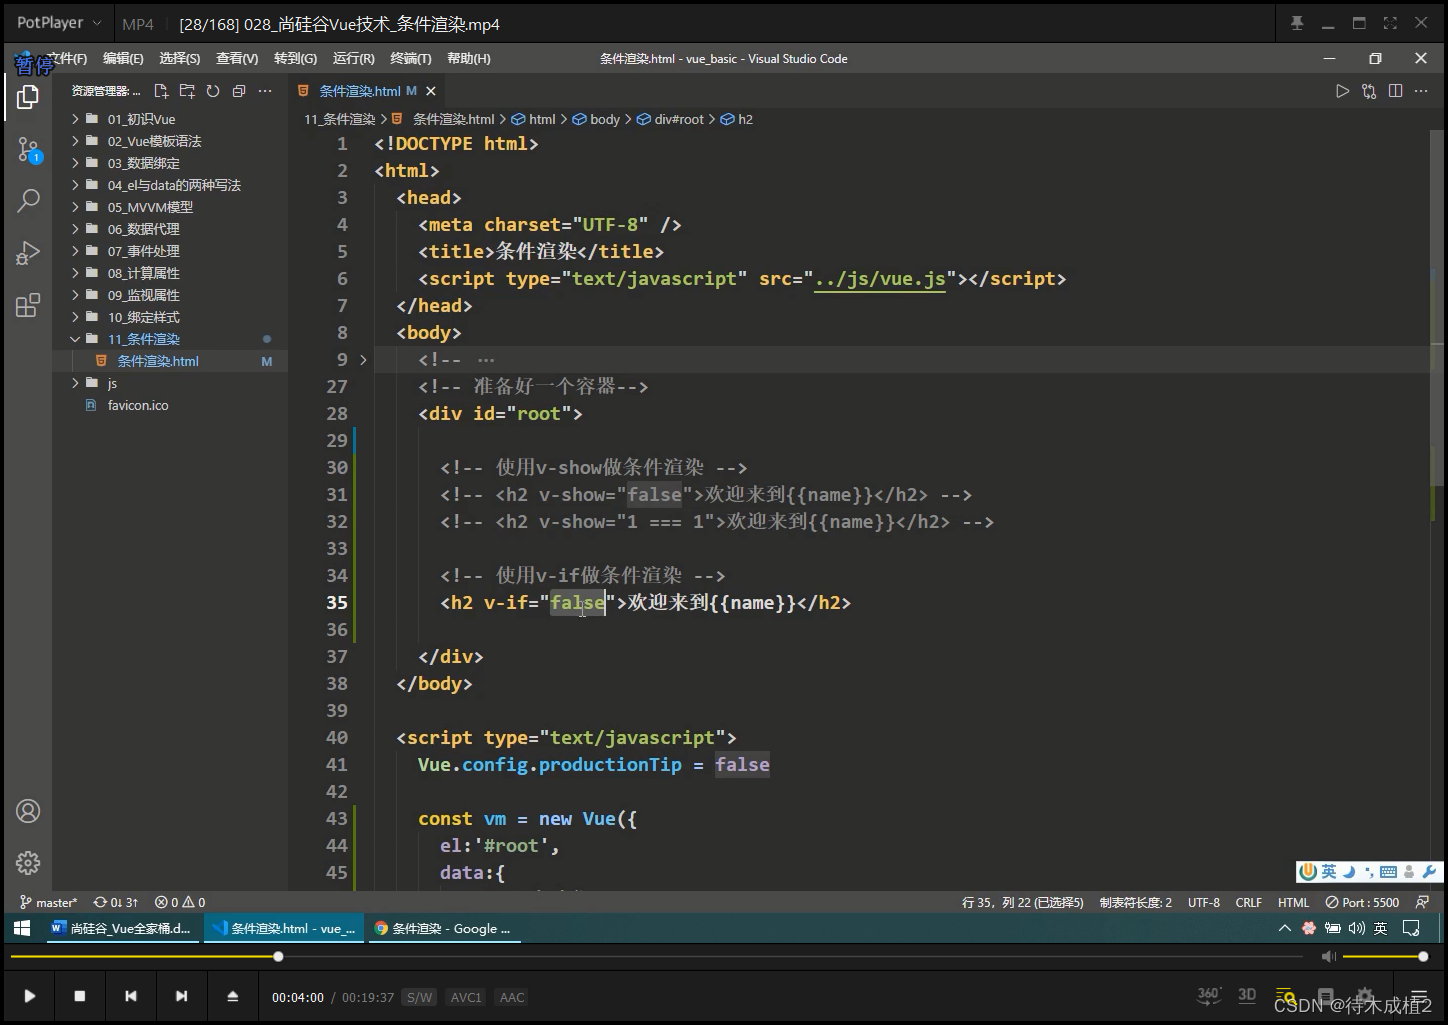Collapse all folders in explorer
The width and height of the screenshot is (1448, 1025).
(239, 91)
